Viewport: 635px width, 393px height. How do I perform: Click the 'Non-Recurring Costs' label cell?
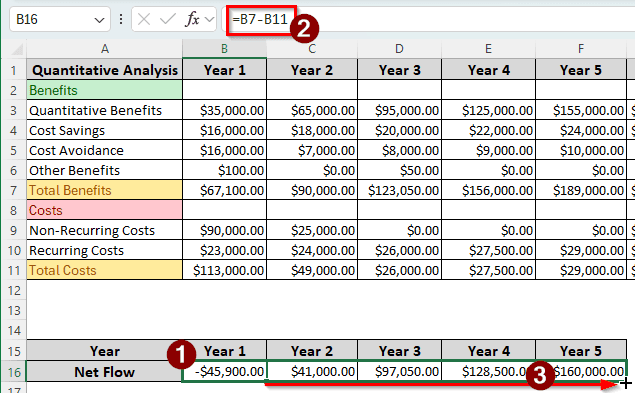coord(104,230)
